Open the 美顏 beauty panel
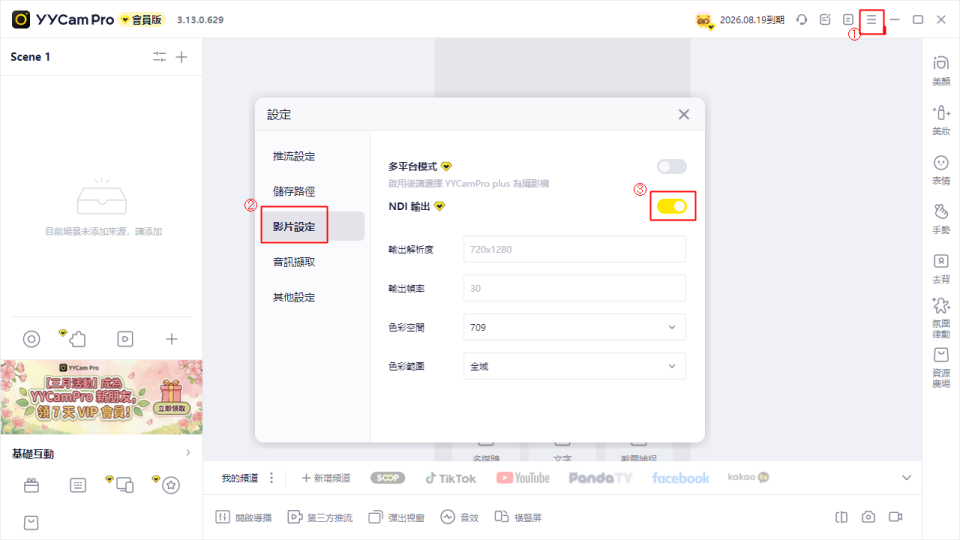 940,69
